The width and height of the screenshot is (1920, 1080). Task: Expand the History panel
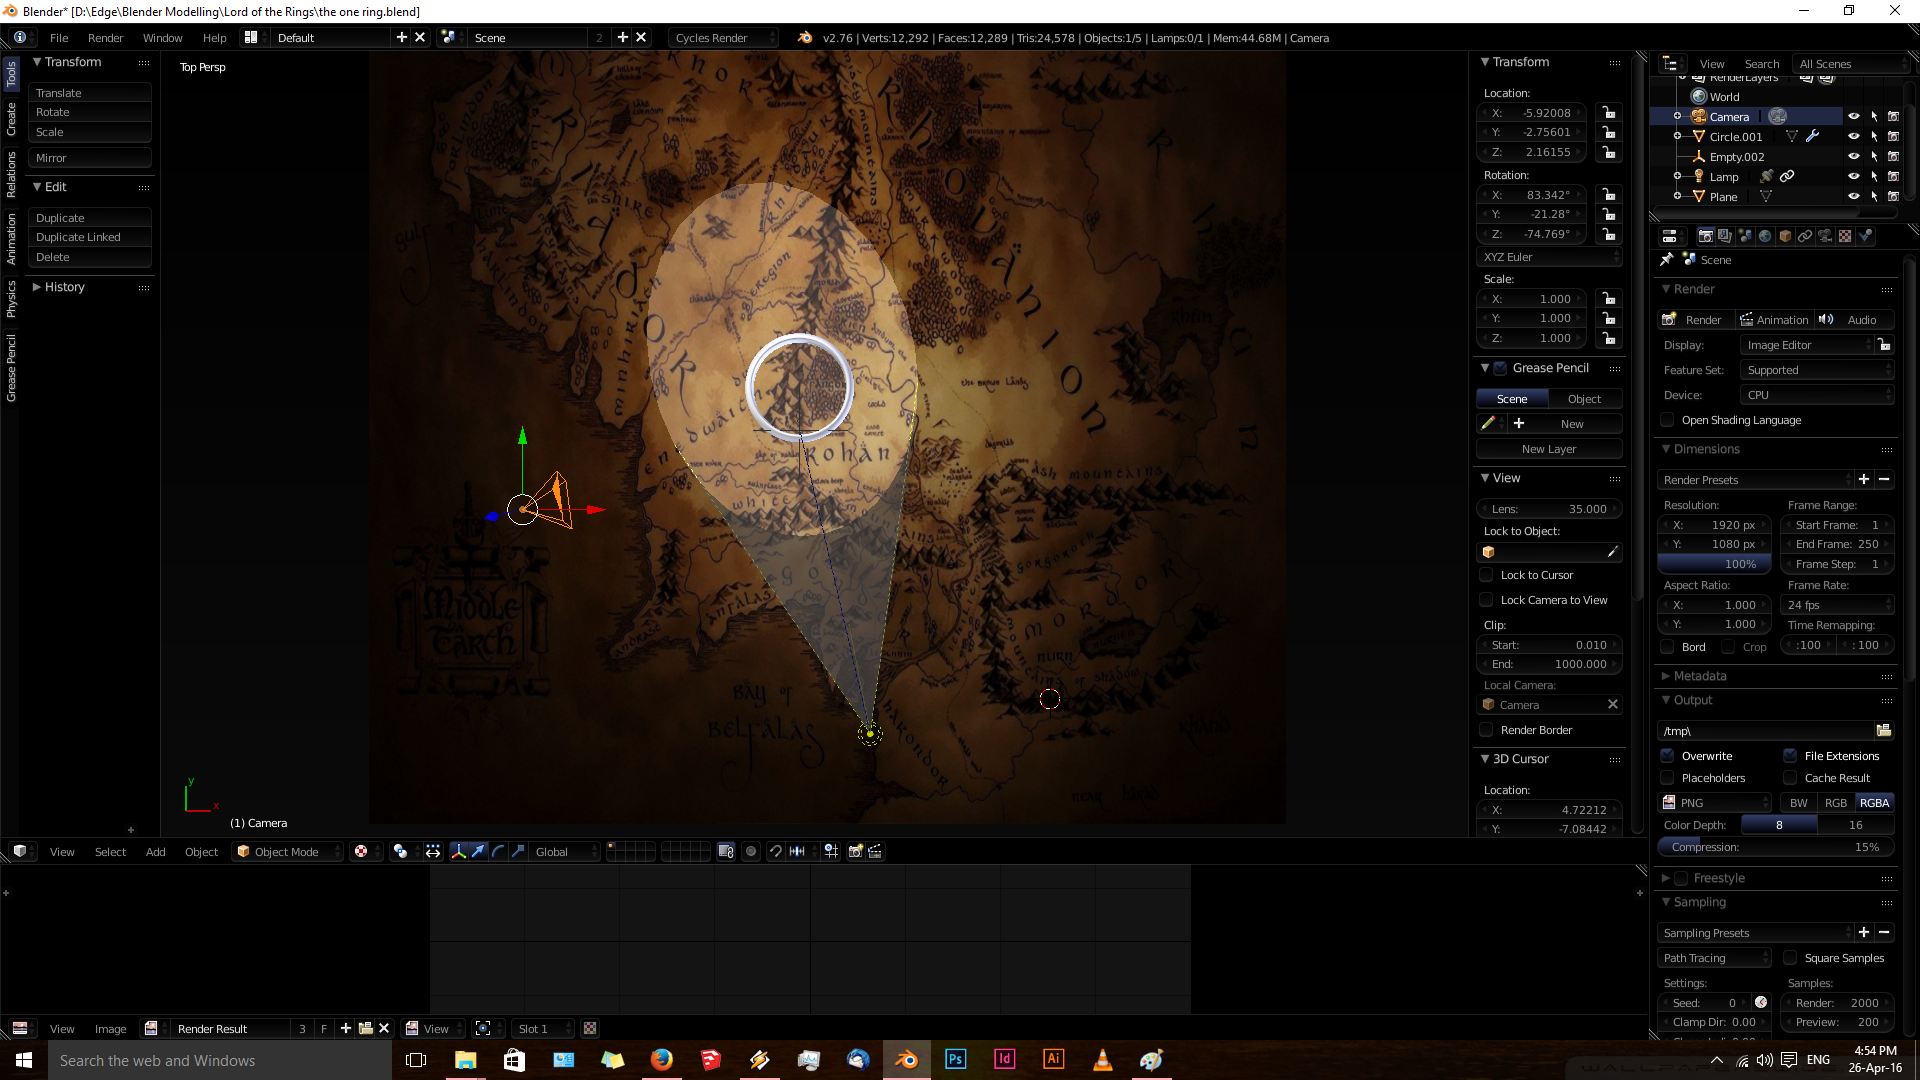click(64, 287)
